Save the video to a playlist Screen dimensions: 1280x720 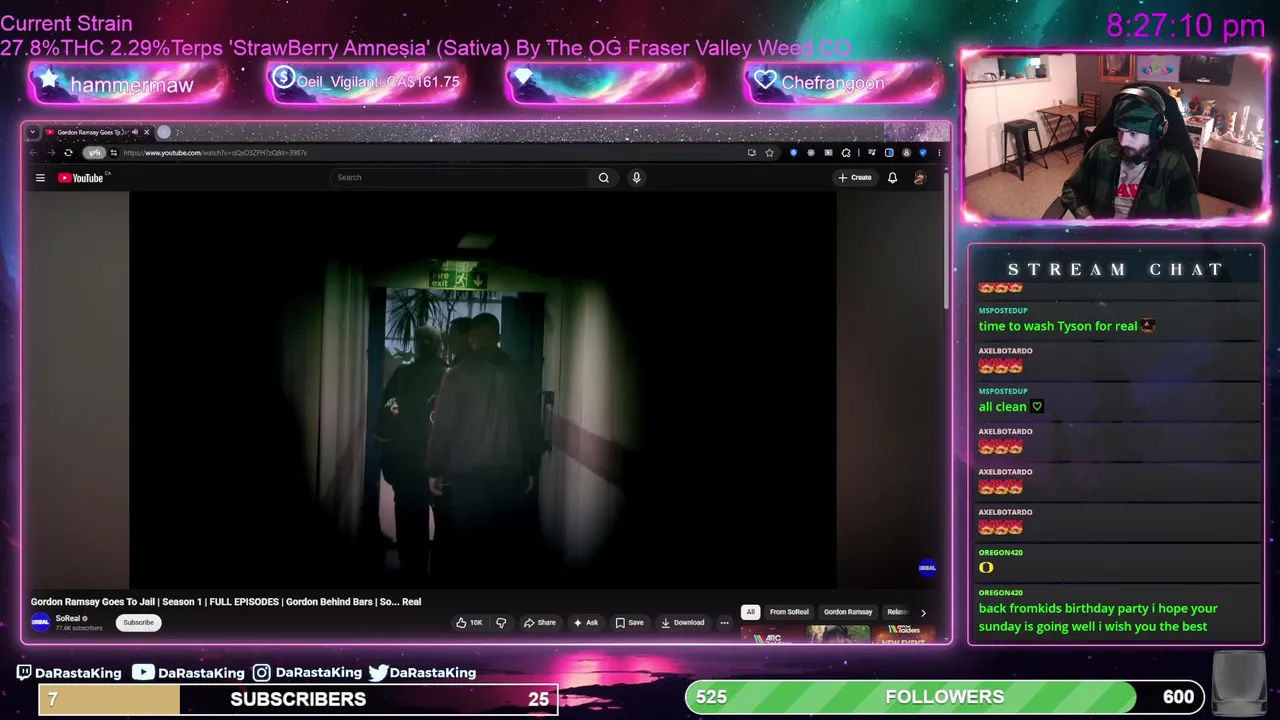[x=629, y=622]
